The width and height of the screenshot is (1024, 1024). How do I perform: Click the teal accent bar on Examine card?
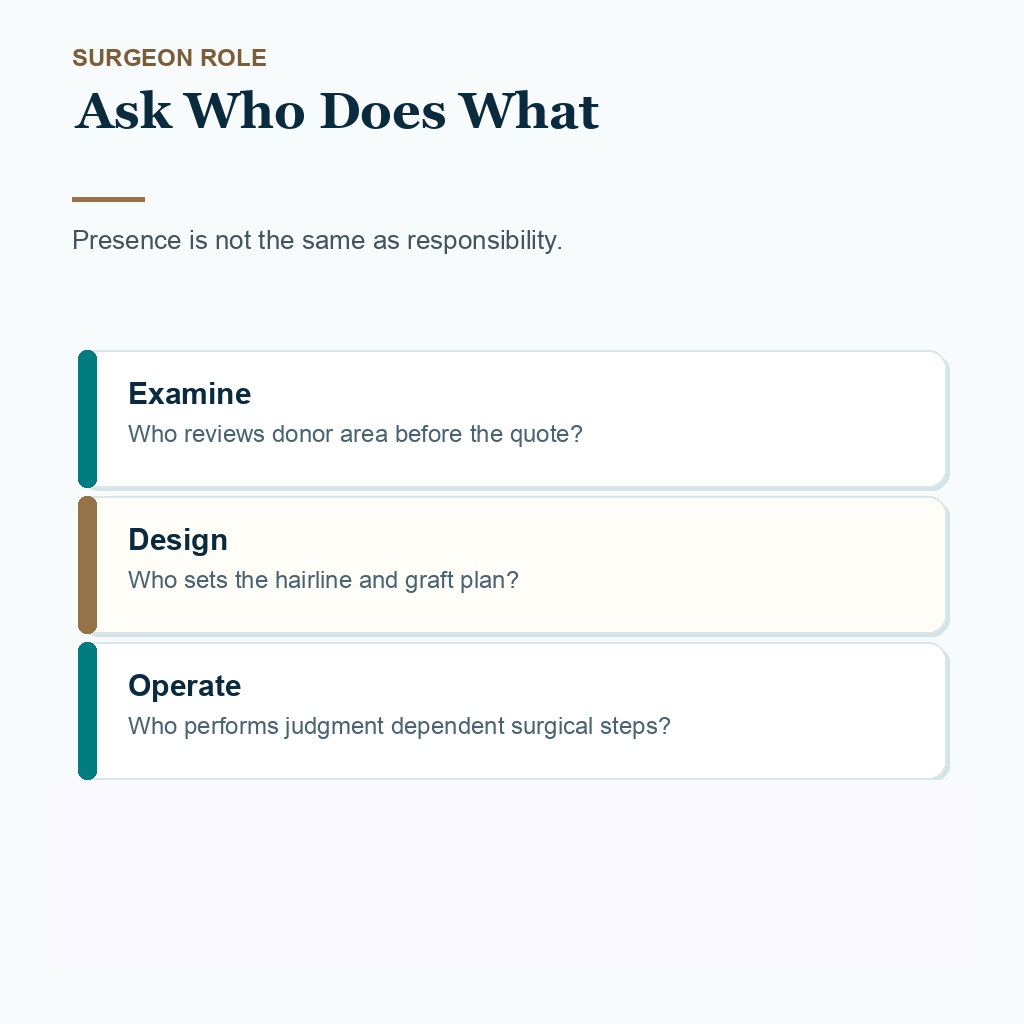click(88, 419)
